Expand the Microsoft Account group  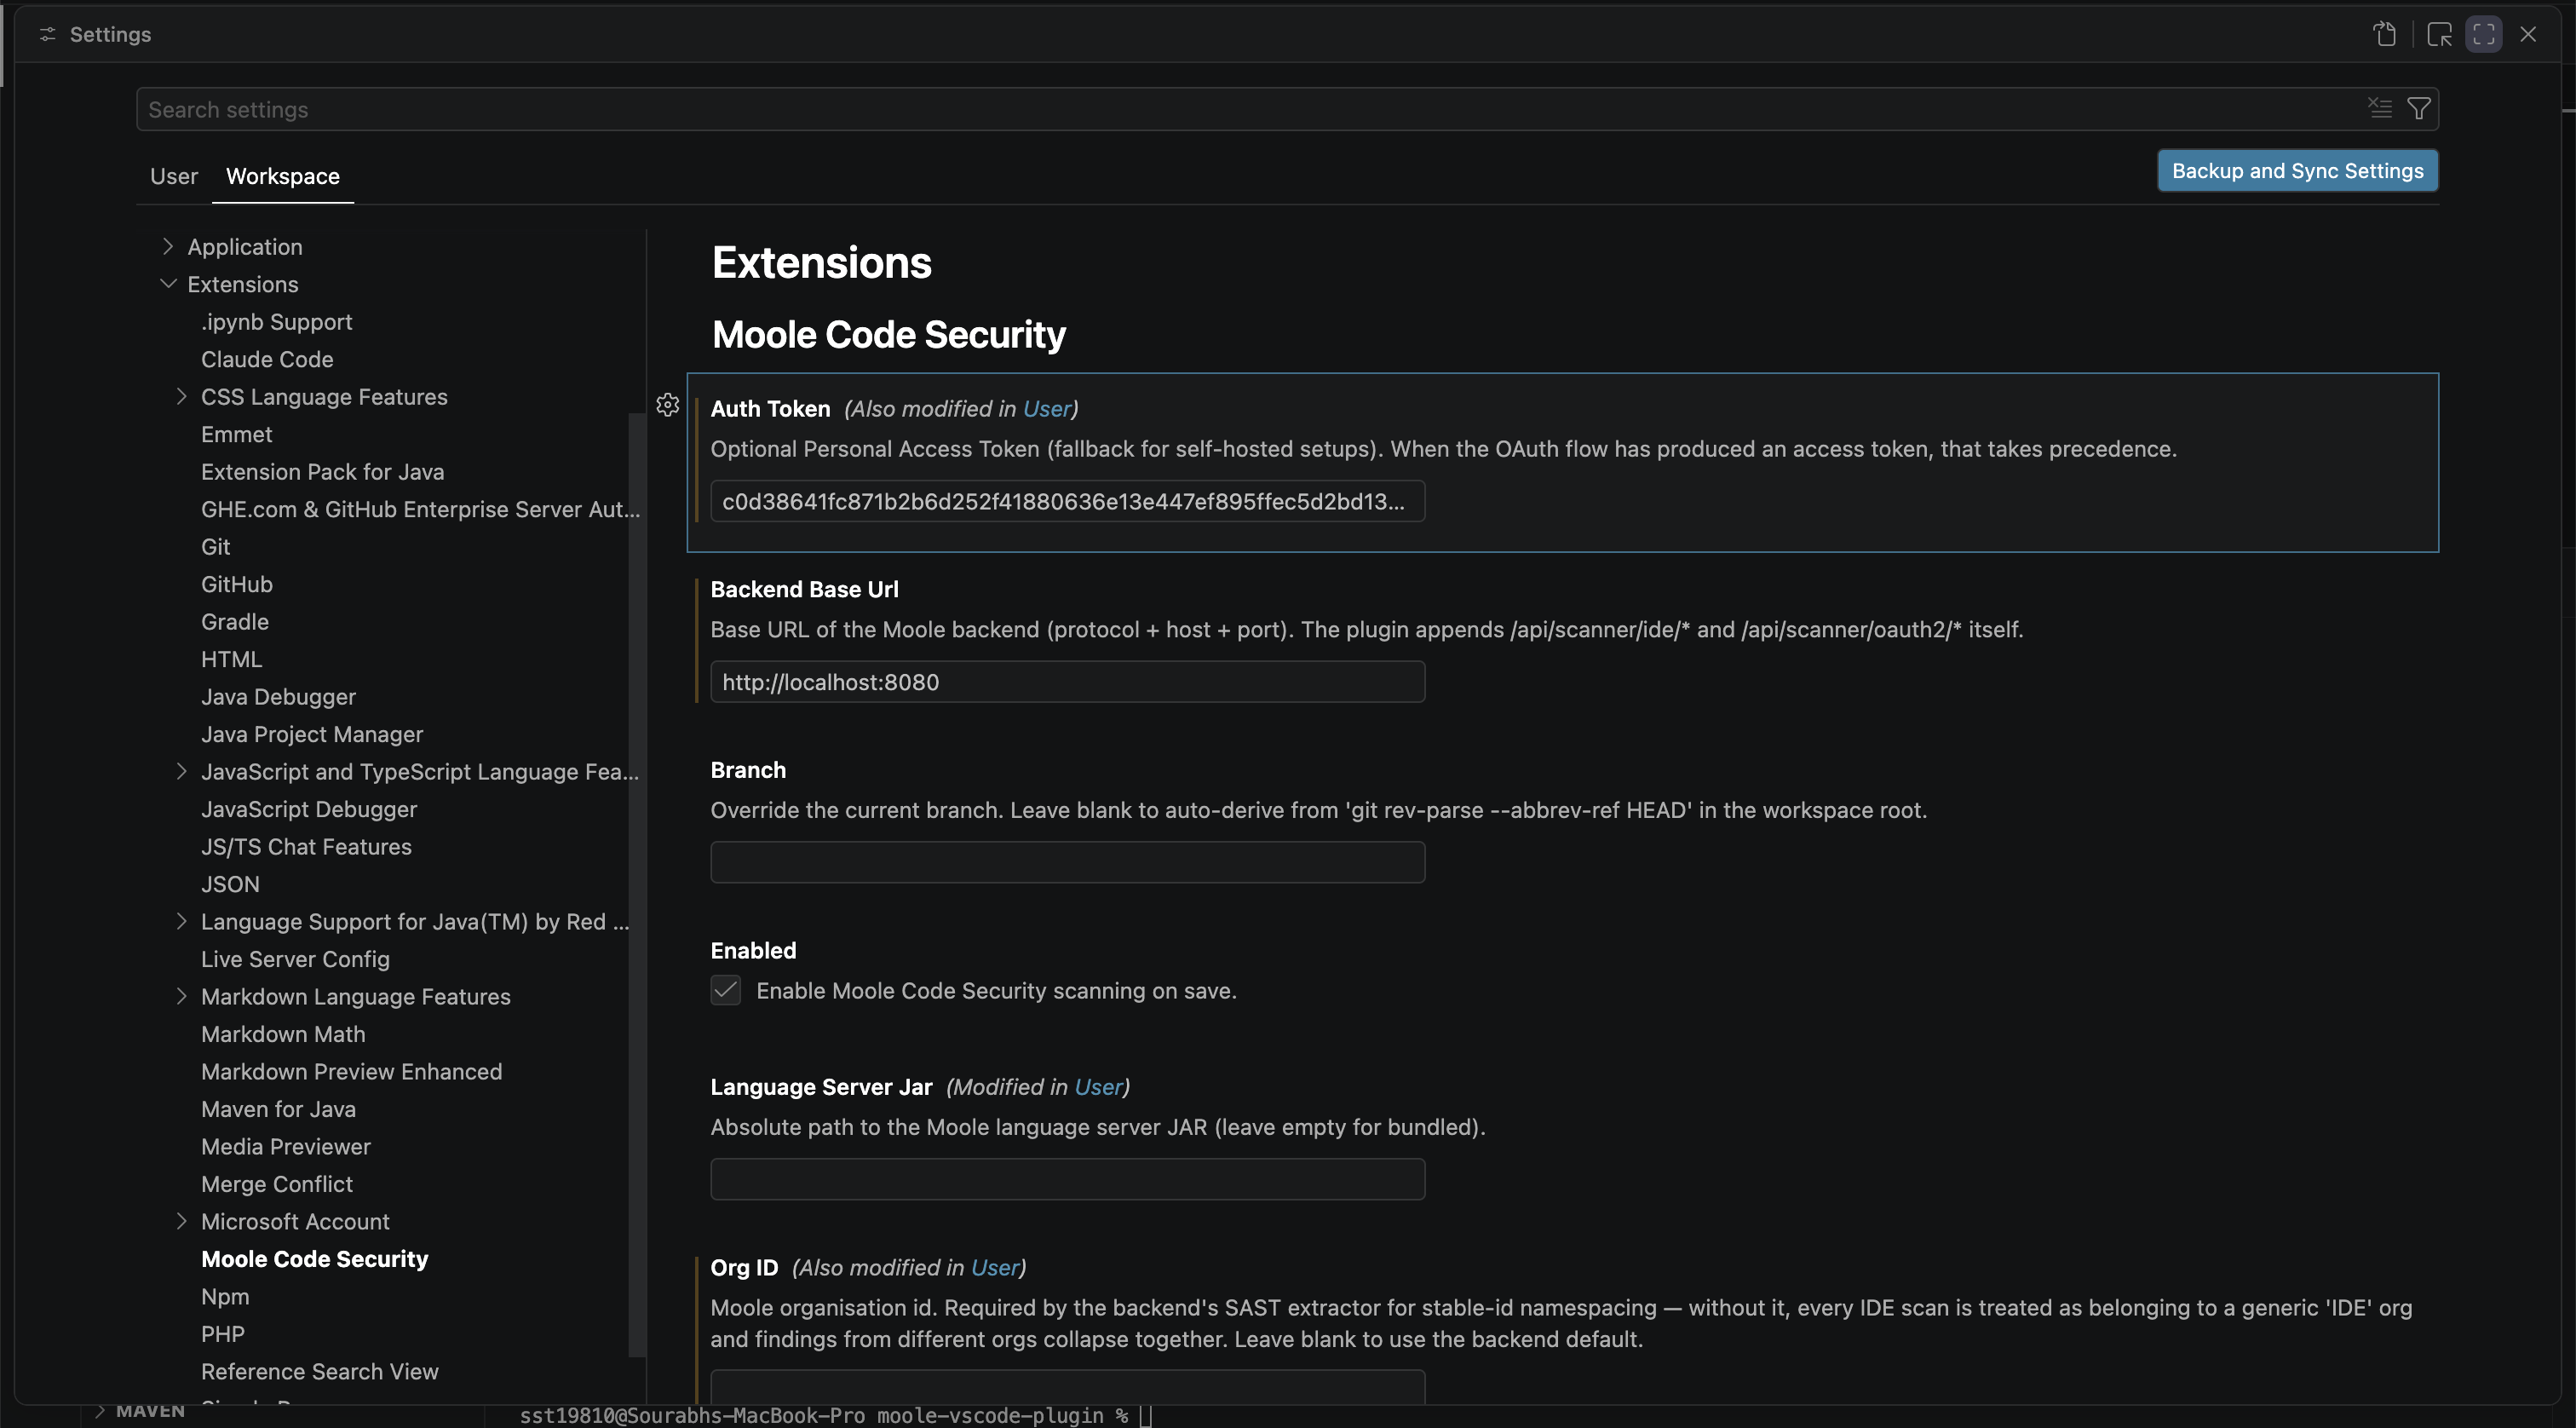pyautogui.click(x=181, y=1221)
